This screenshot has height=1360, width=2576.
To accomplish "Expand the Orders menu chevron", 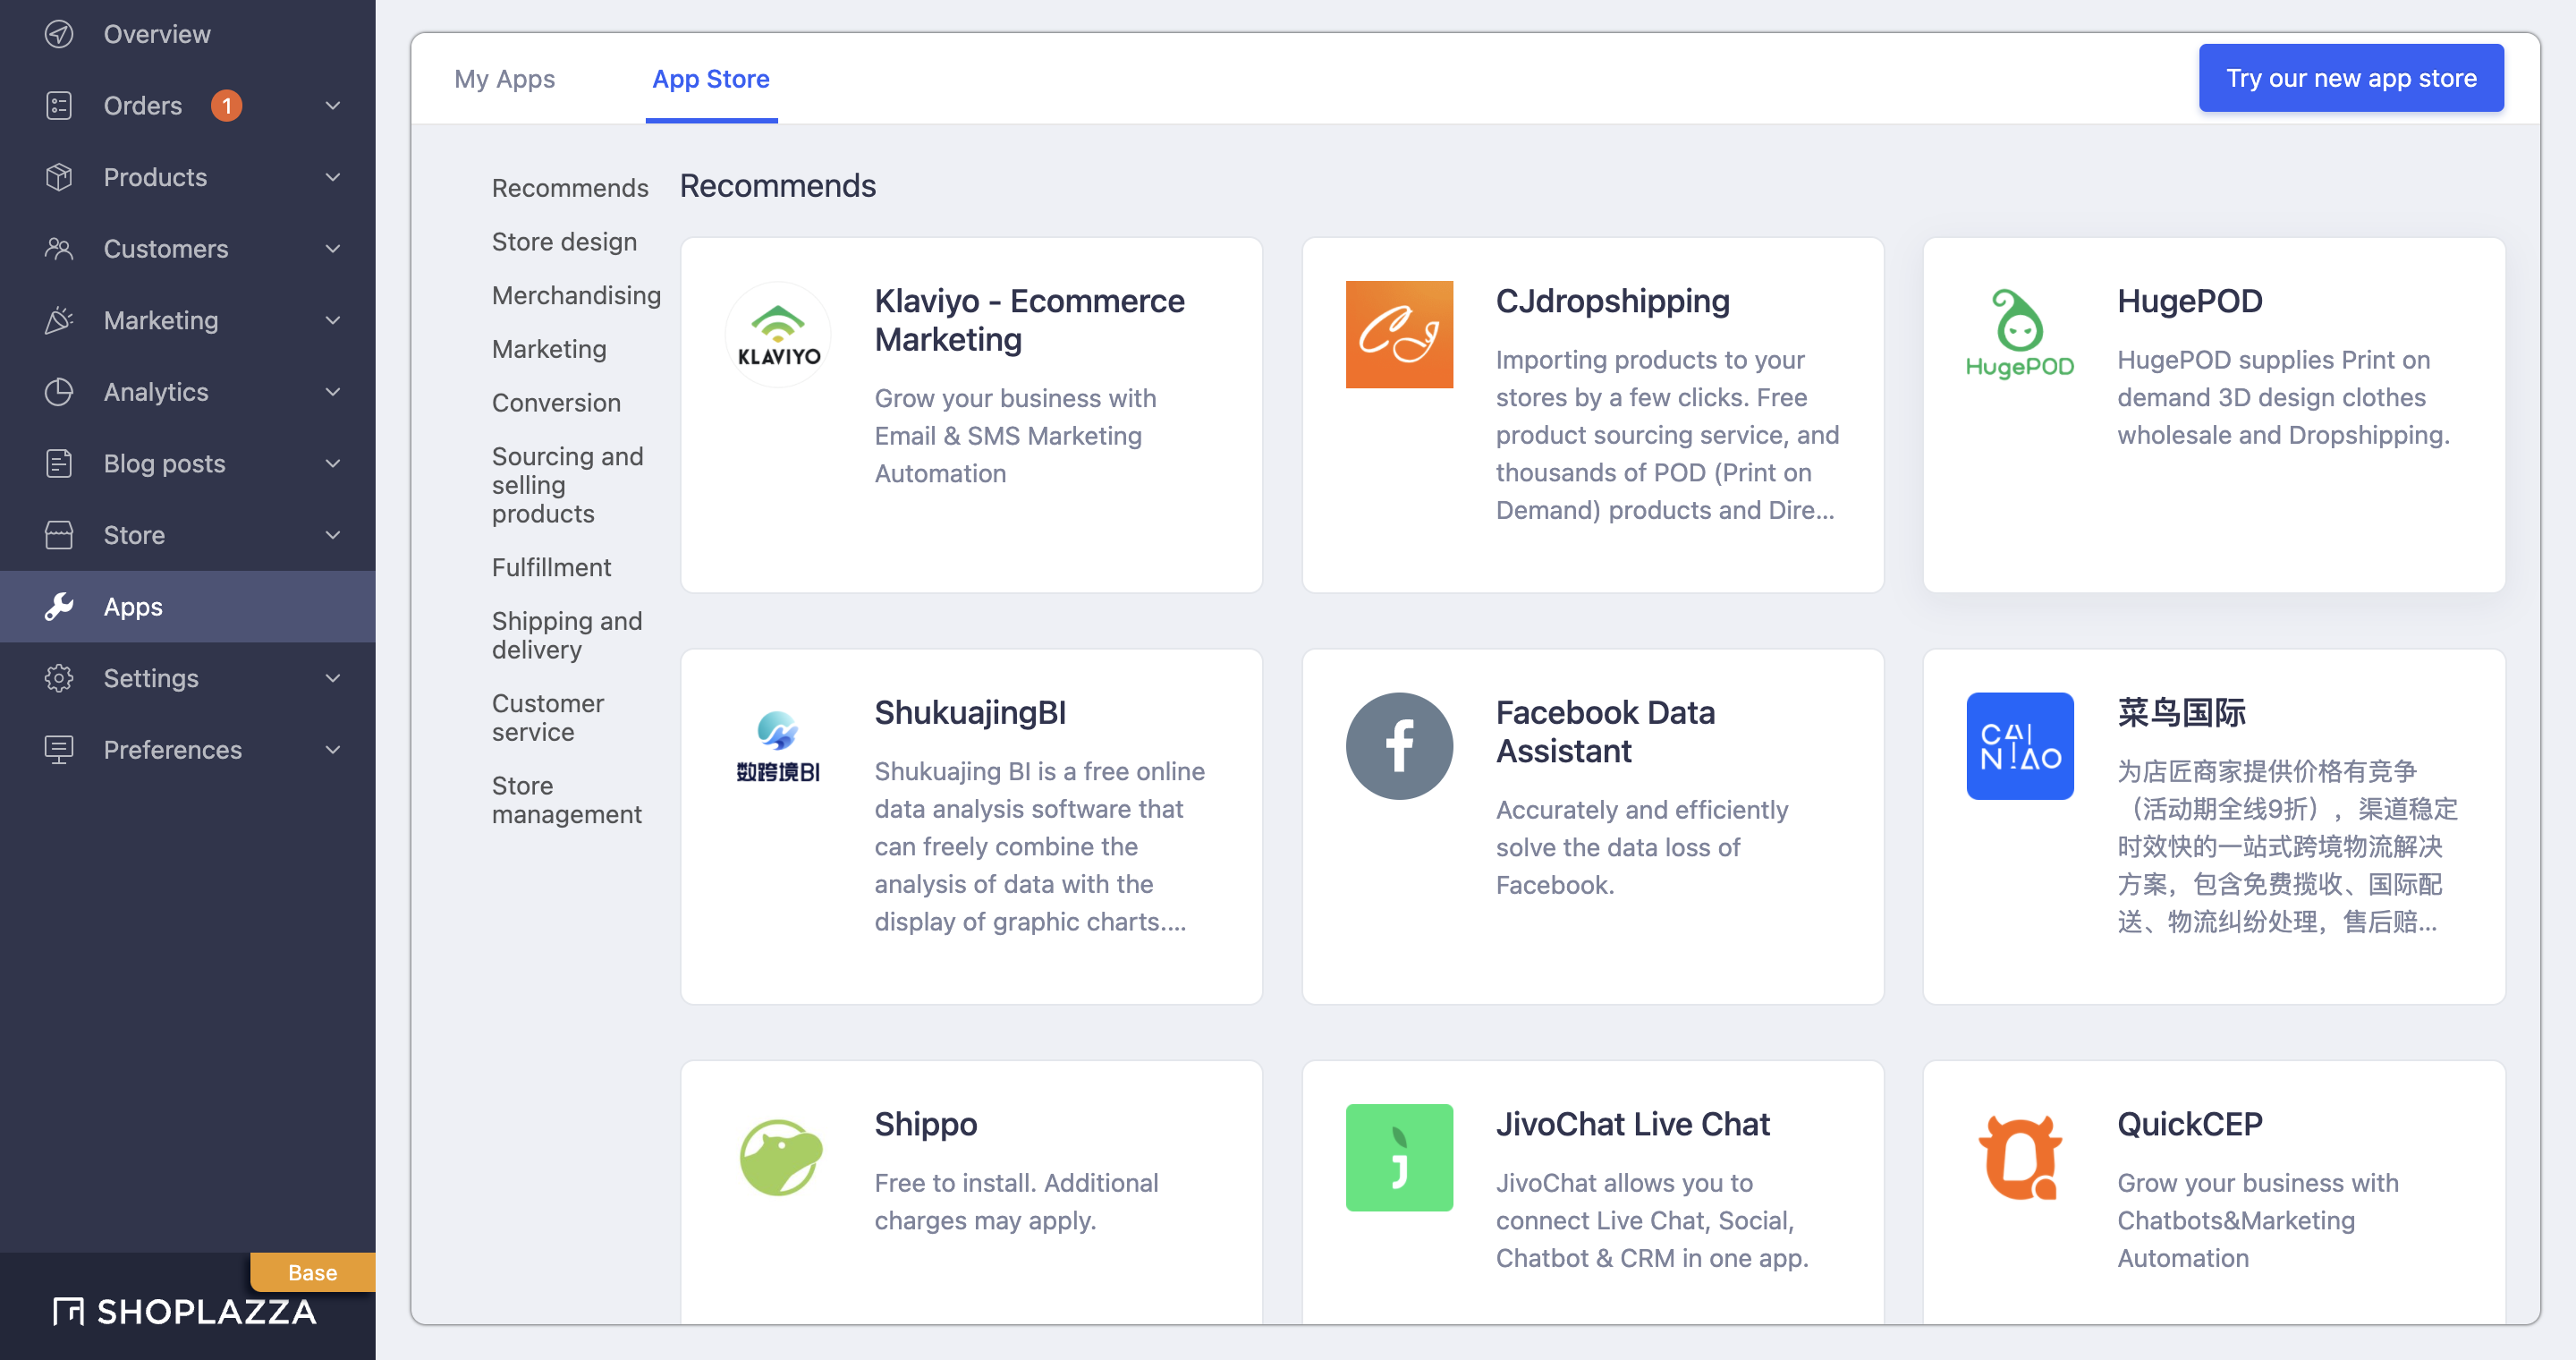I will (333, 106).
